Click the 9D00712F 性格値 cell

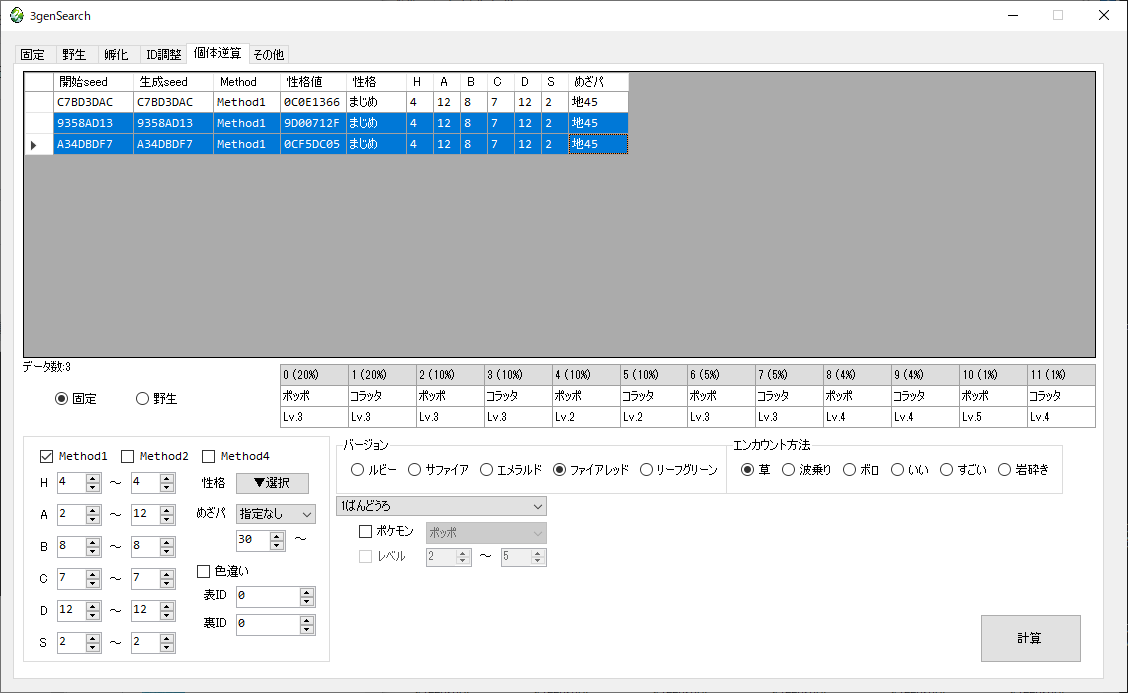point(313,123)
